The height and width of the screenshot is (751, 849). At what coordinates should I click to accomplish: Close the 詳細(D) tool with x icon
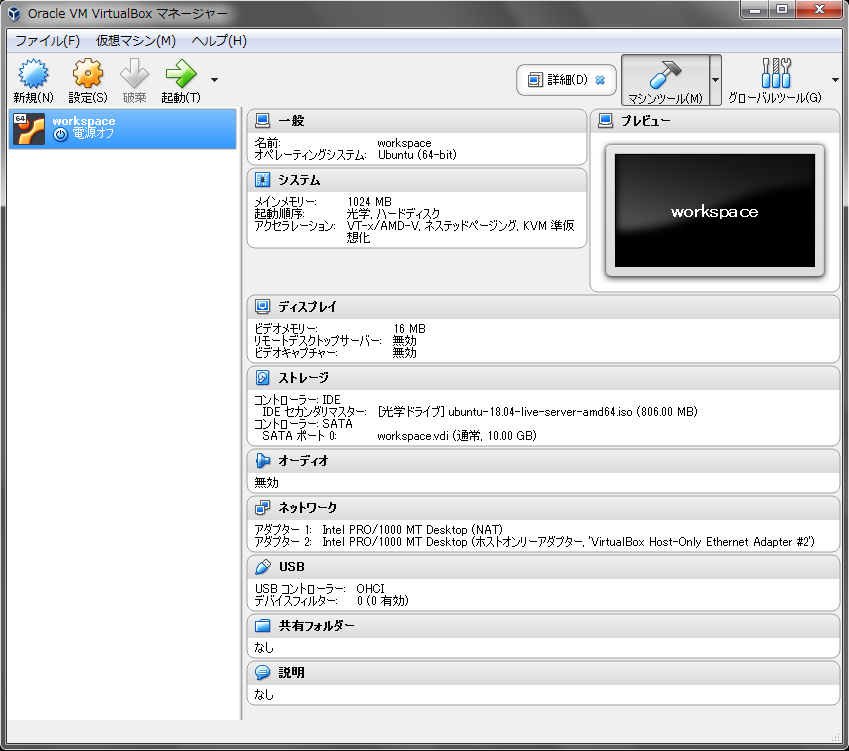tap(600, 80)
